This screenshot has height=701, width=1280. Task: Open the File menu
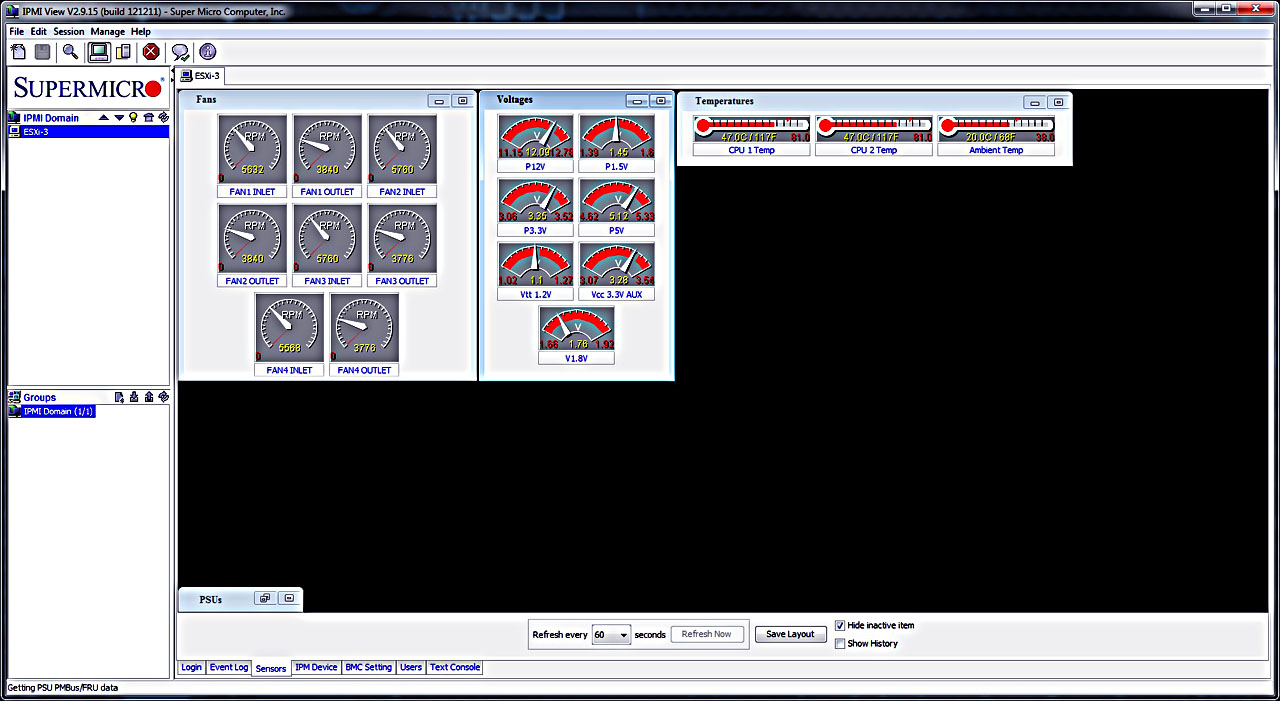coord(17,32)
